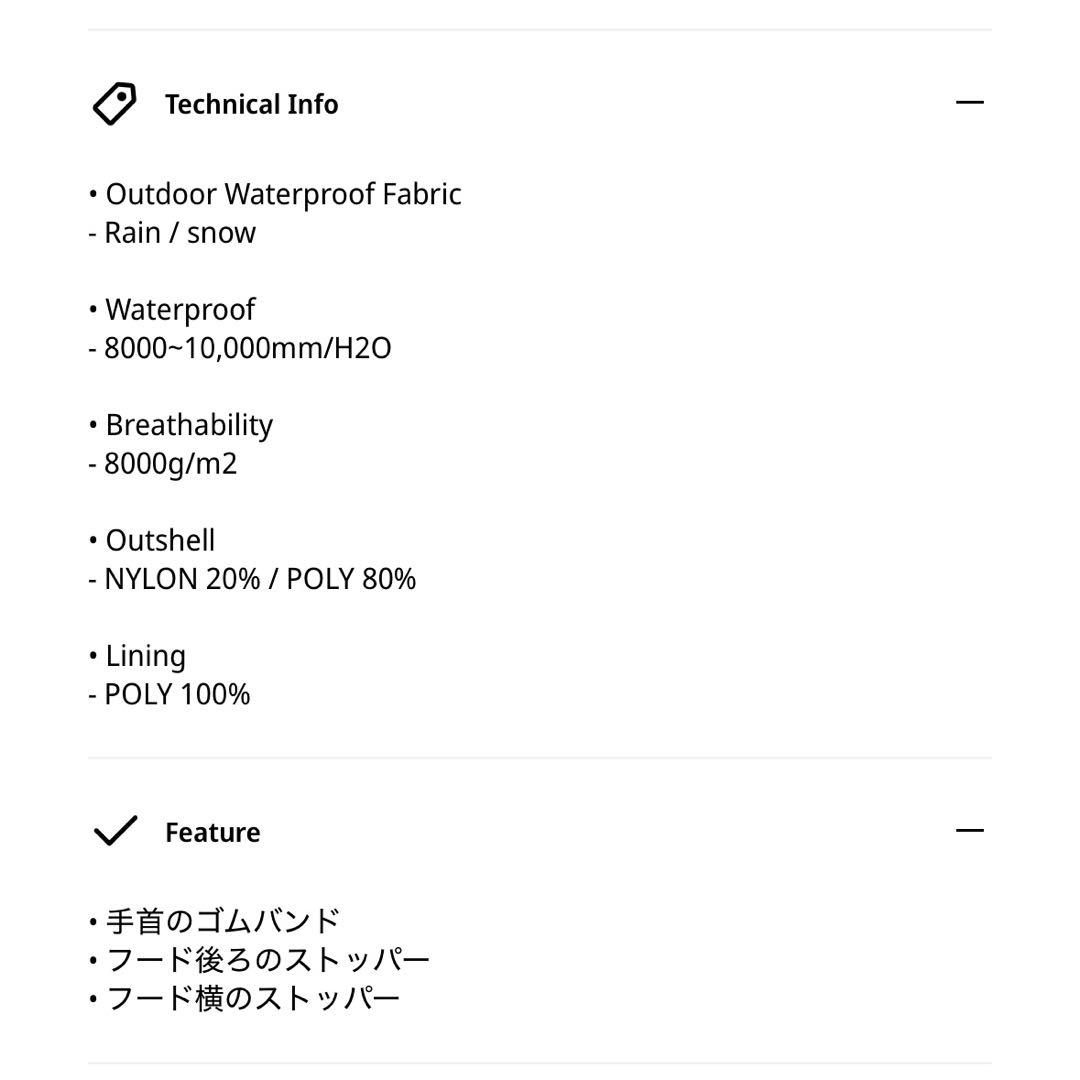Select the Lining POLY 100% line
1080x1080 pixels.
pyautogui.click(x=176, y=694)
